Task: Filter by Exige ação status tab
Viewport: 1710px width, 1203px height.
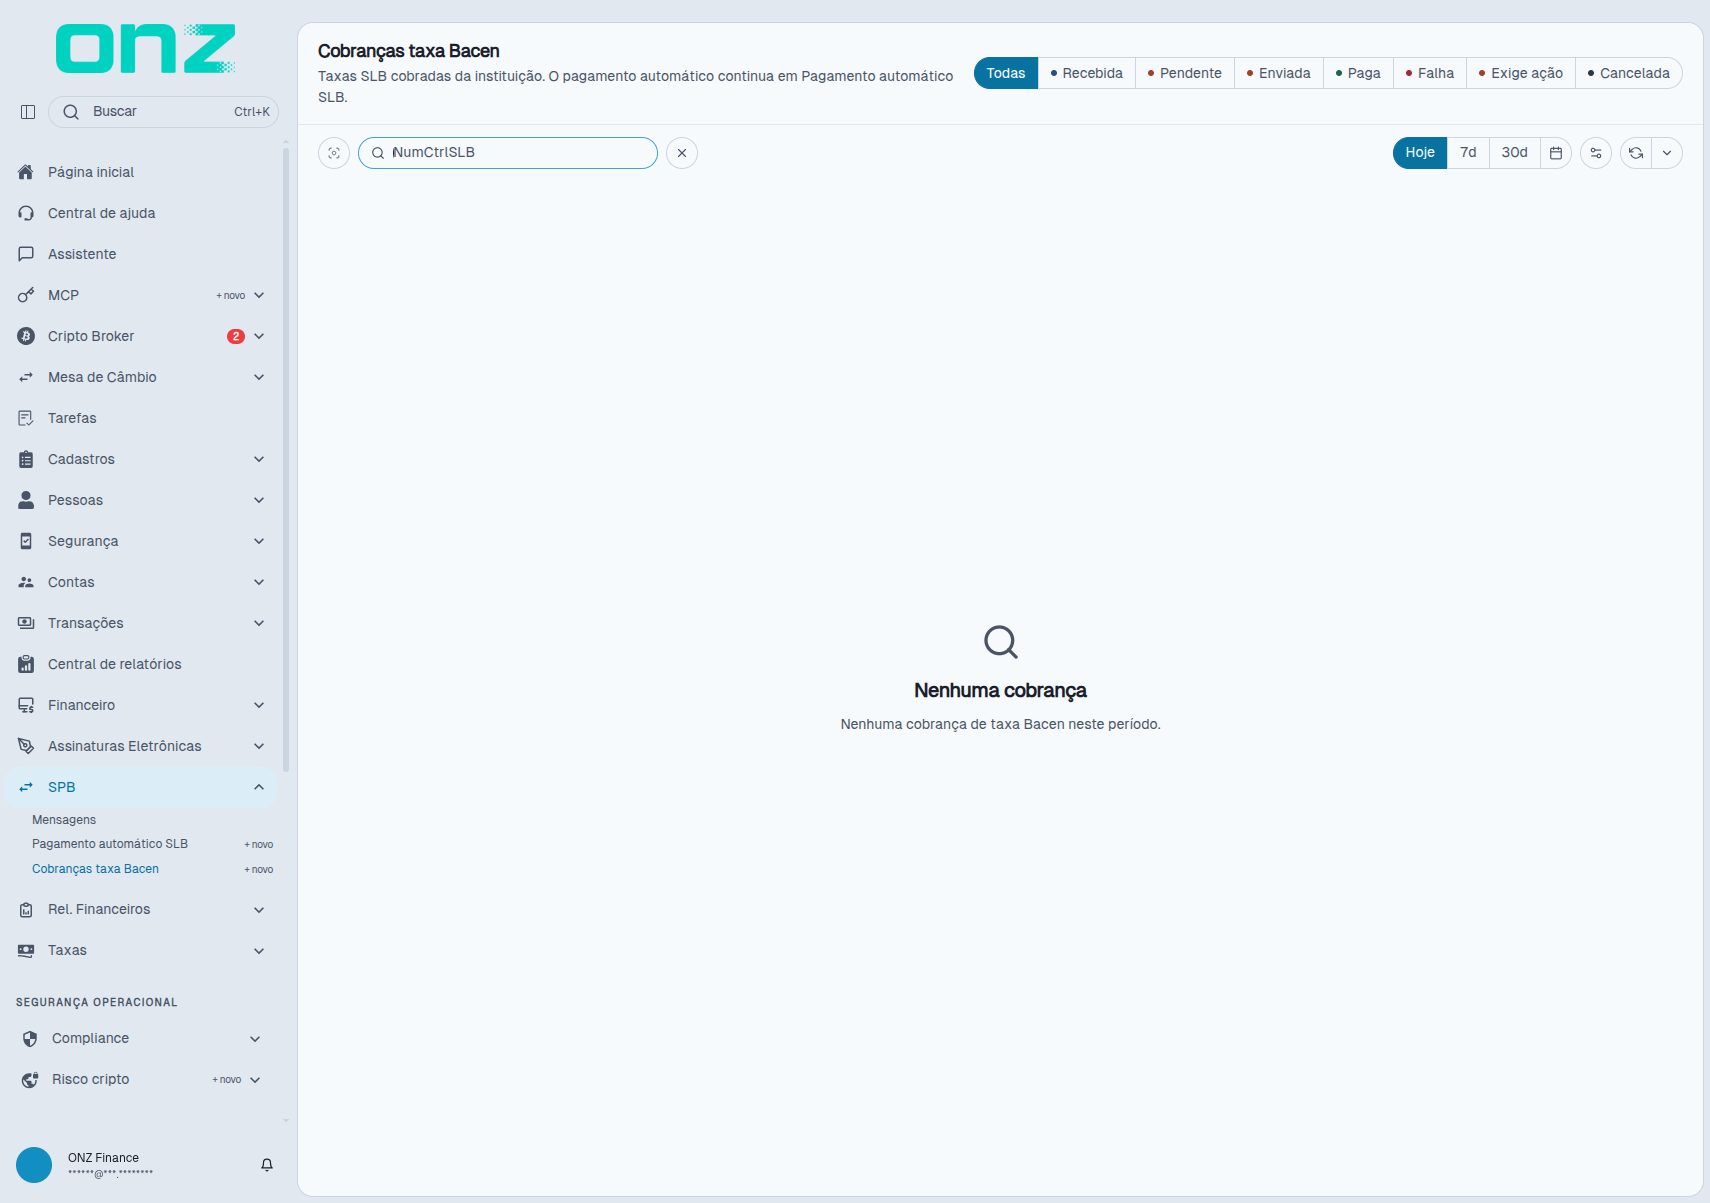Action: coord(1521,73)
